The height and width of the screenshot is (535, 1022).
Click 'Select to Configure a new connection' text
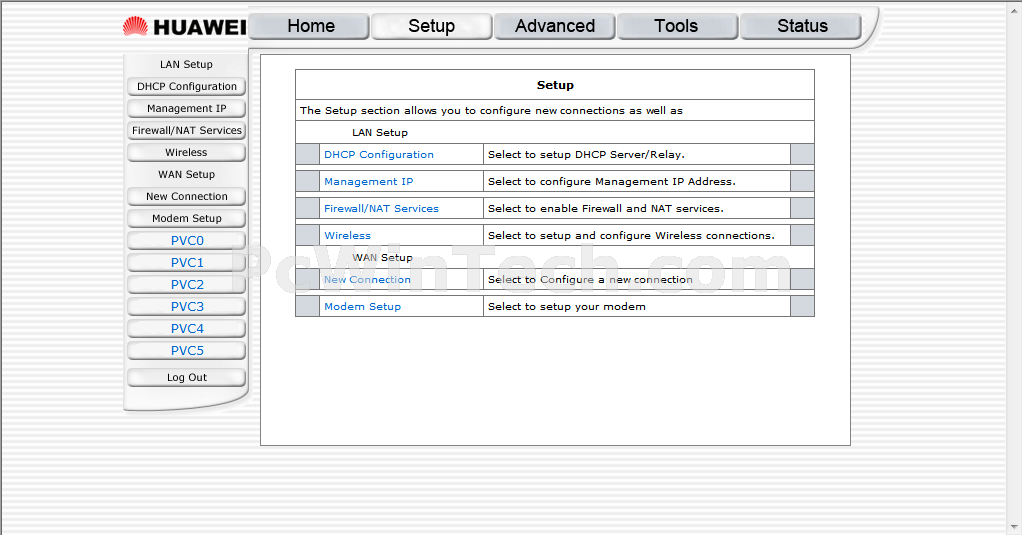point(591,280)
